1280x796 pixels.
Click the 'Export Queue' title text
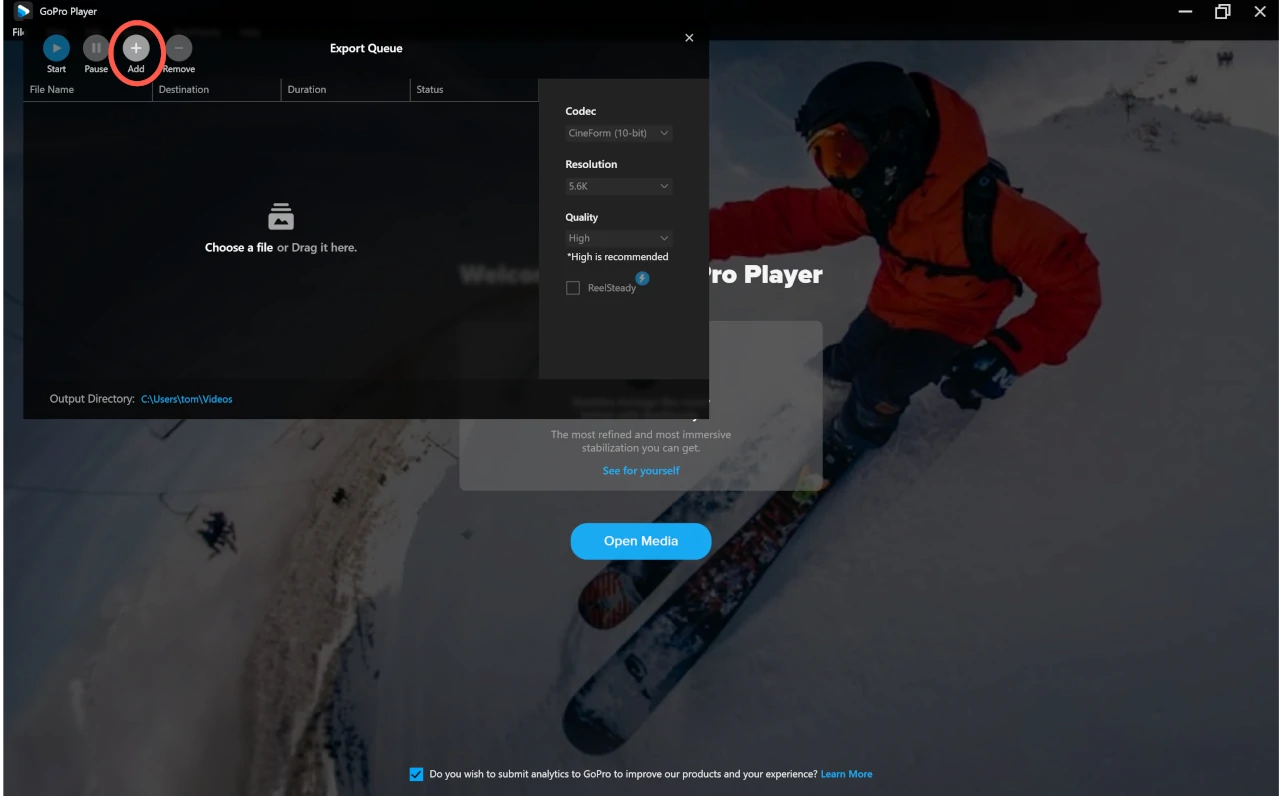[366, 48]
